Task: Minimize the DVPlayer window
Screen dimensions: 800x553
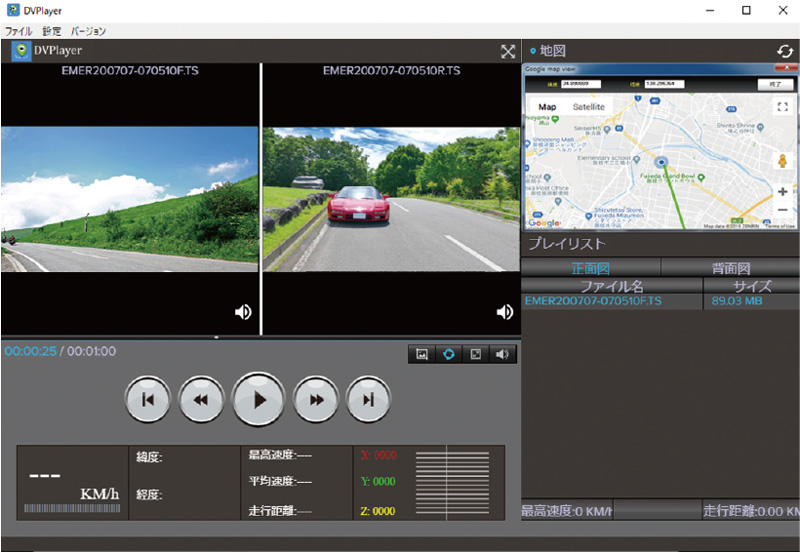Action: 710,10
